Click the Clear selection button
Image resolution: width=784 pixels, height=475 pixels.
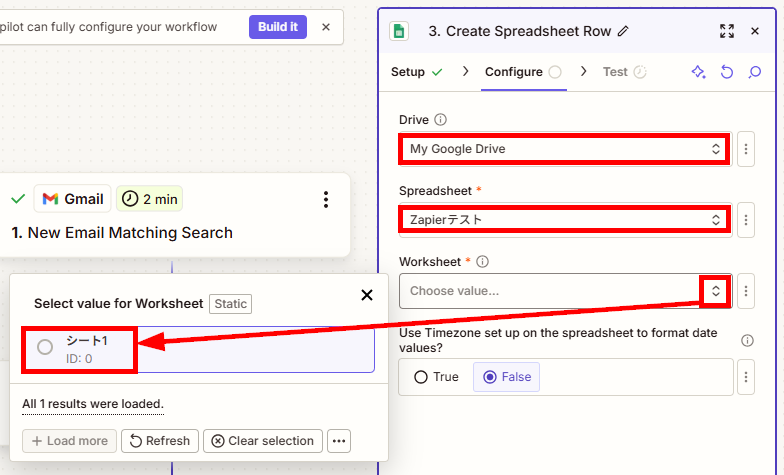coord(263,441)
